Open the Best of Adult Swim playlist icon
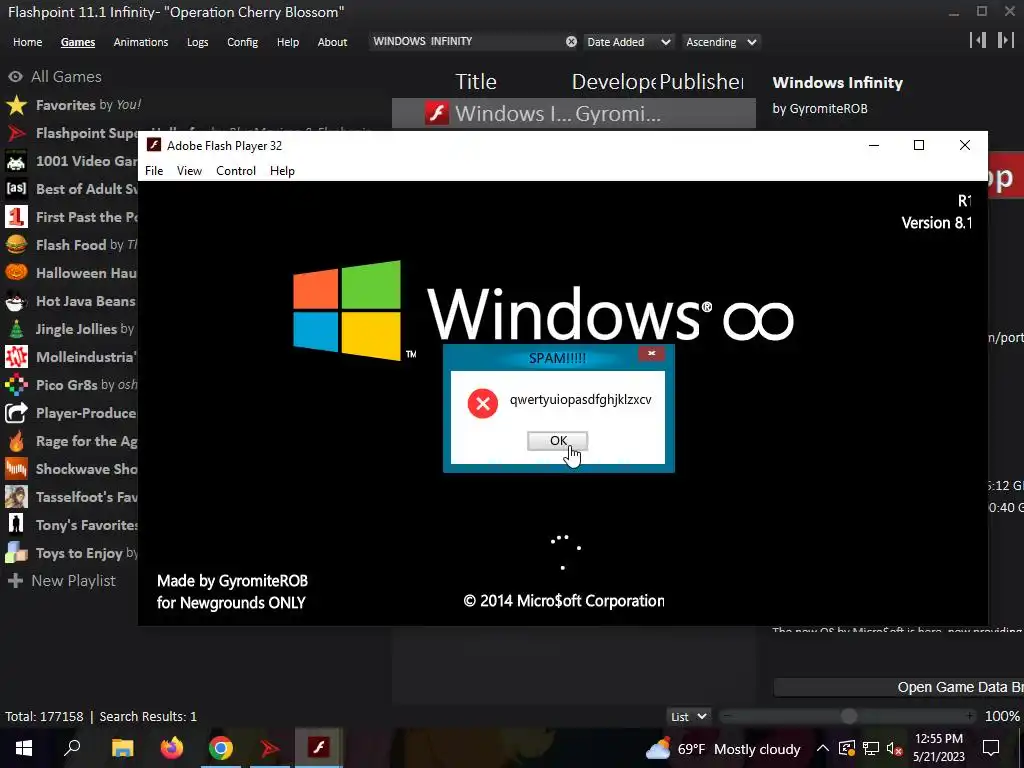This screenshot has height=768, width=1024. point(16,189)
